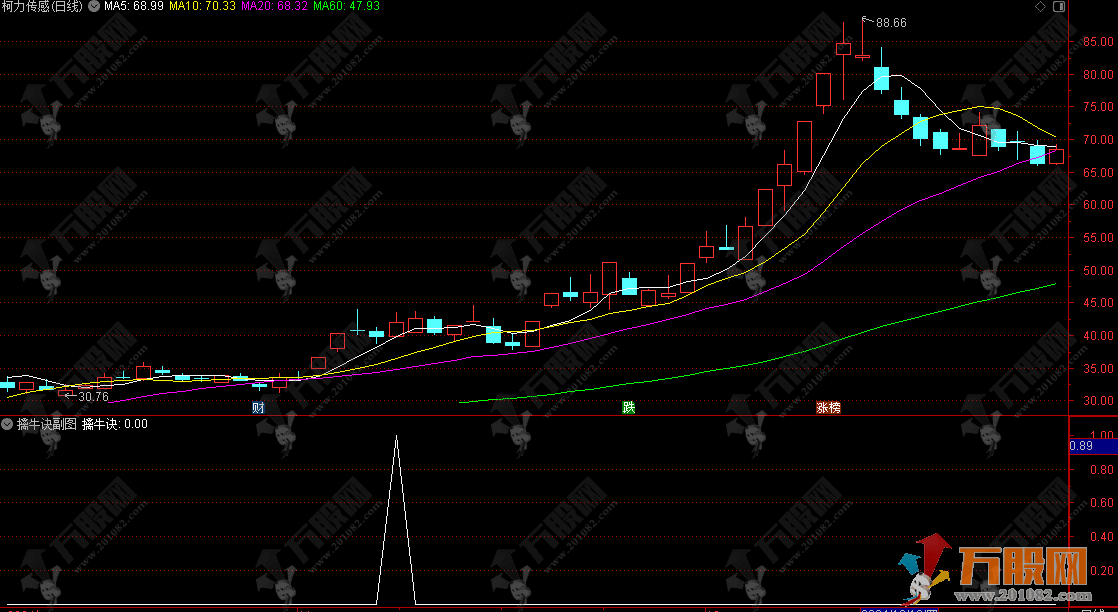Open the 跌 marker on the chart

click(628, 408)
